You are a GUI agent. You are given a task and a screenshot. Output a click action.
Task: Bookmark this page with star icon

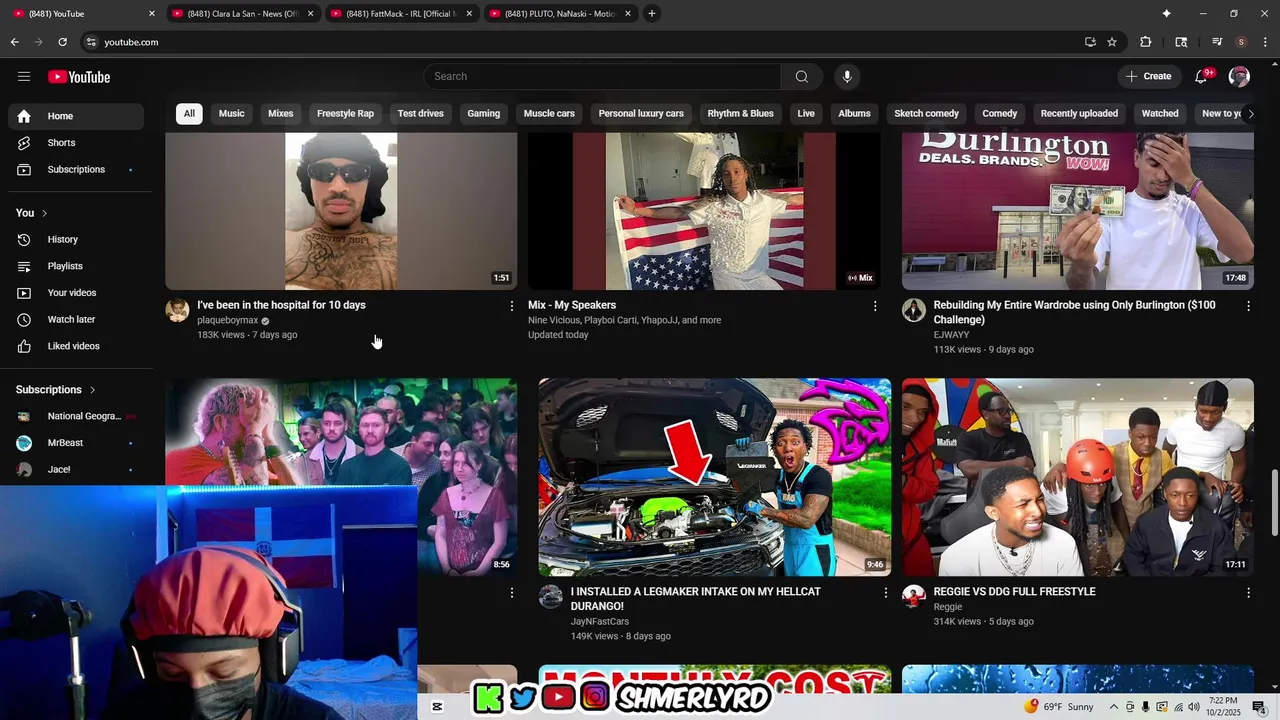[1112, 42]
